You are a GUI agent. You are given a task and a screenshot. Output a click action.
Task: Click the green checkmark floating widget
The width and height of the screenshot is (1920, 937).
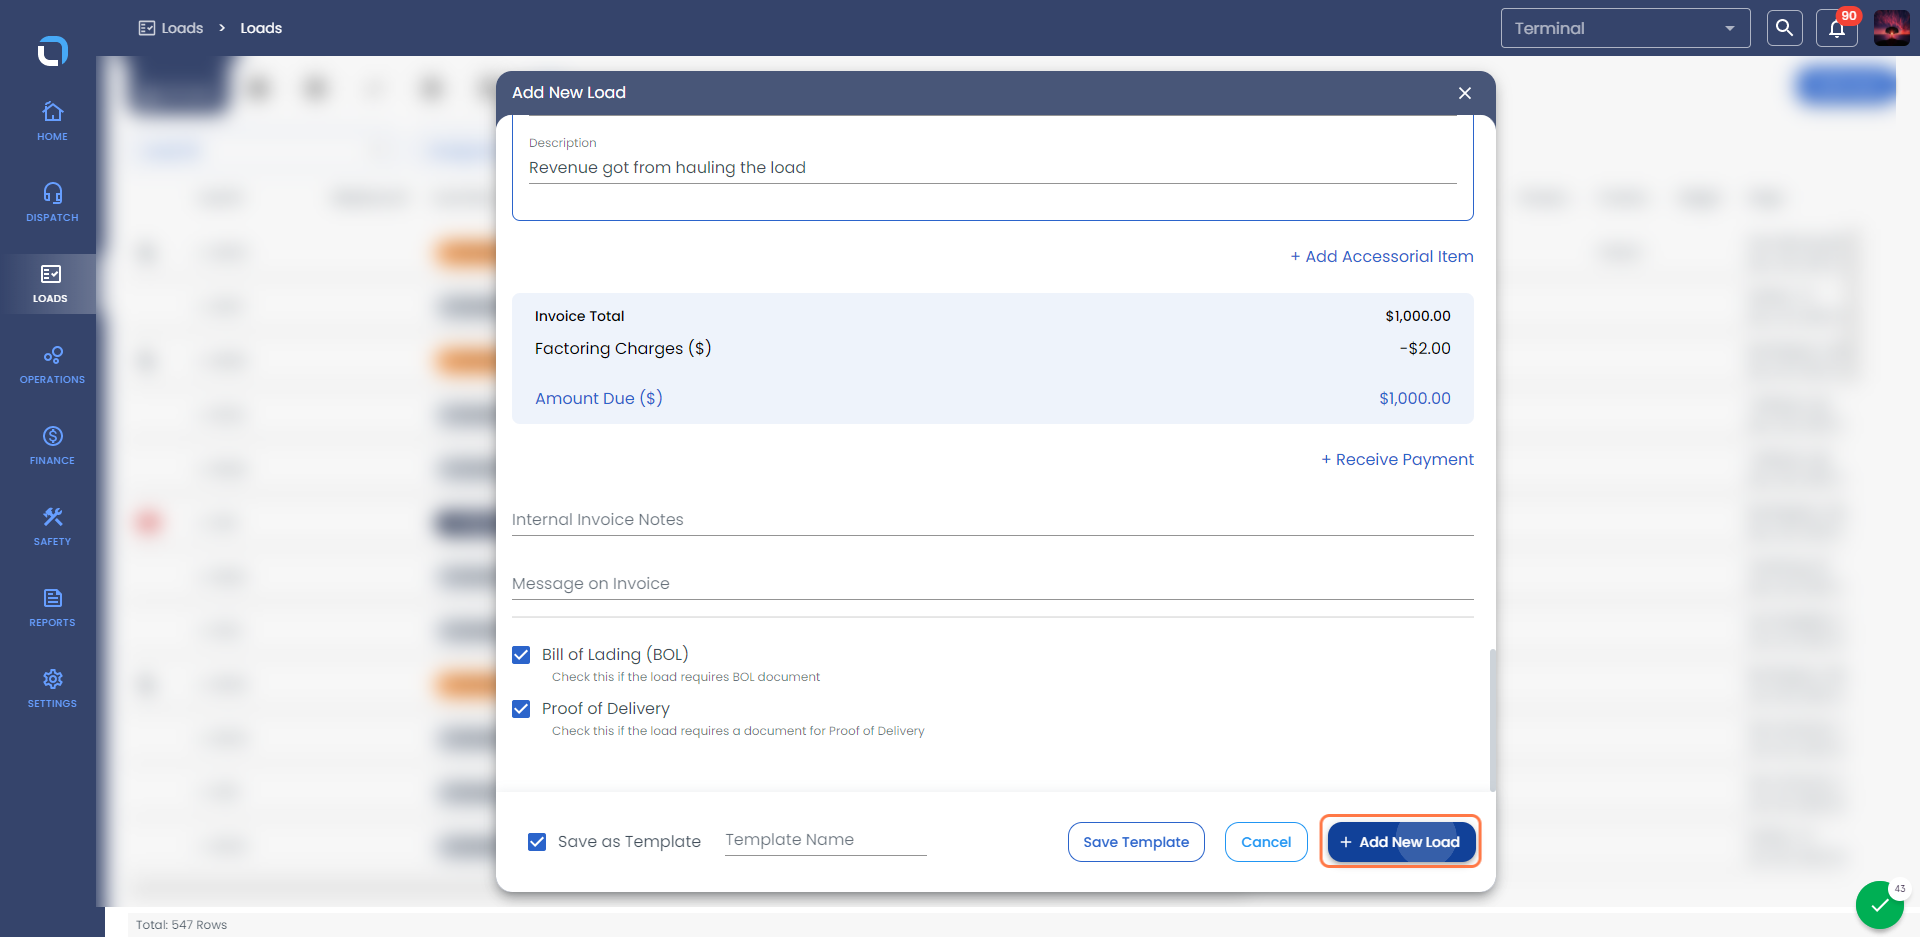tap(1880, 906)
